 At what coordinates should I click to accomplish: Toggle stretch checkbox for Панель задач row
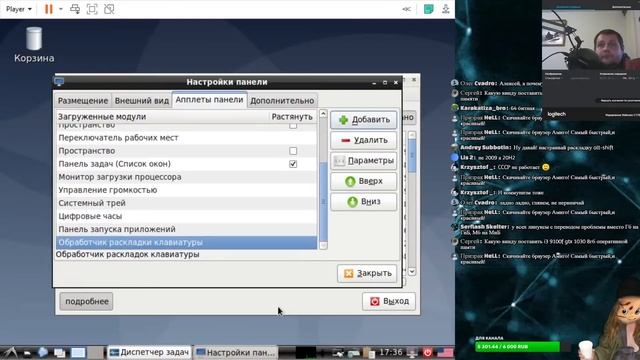click(293, 164)
